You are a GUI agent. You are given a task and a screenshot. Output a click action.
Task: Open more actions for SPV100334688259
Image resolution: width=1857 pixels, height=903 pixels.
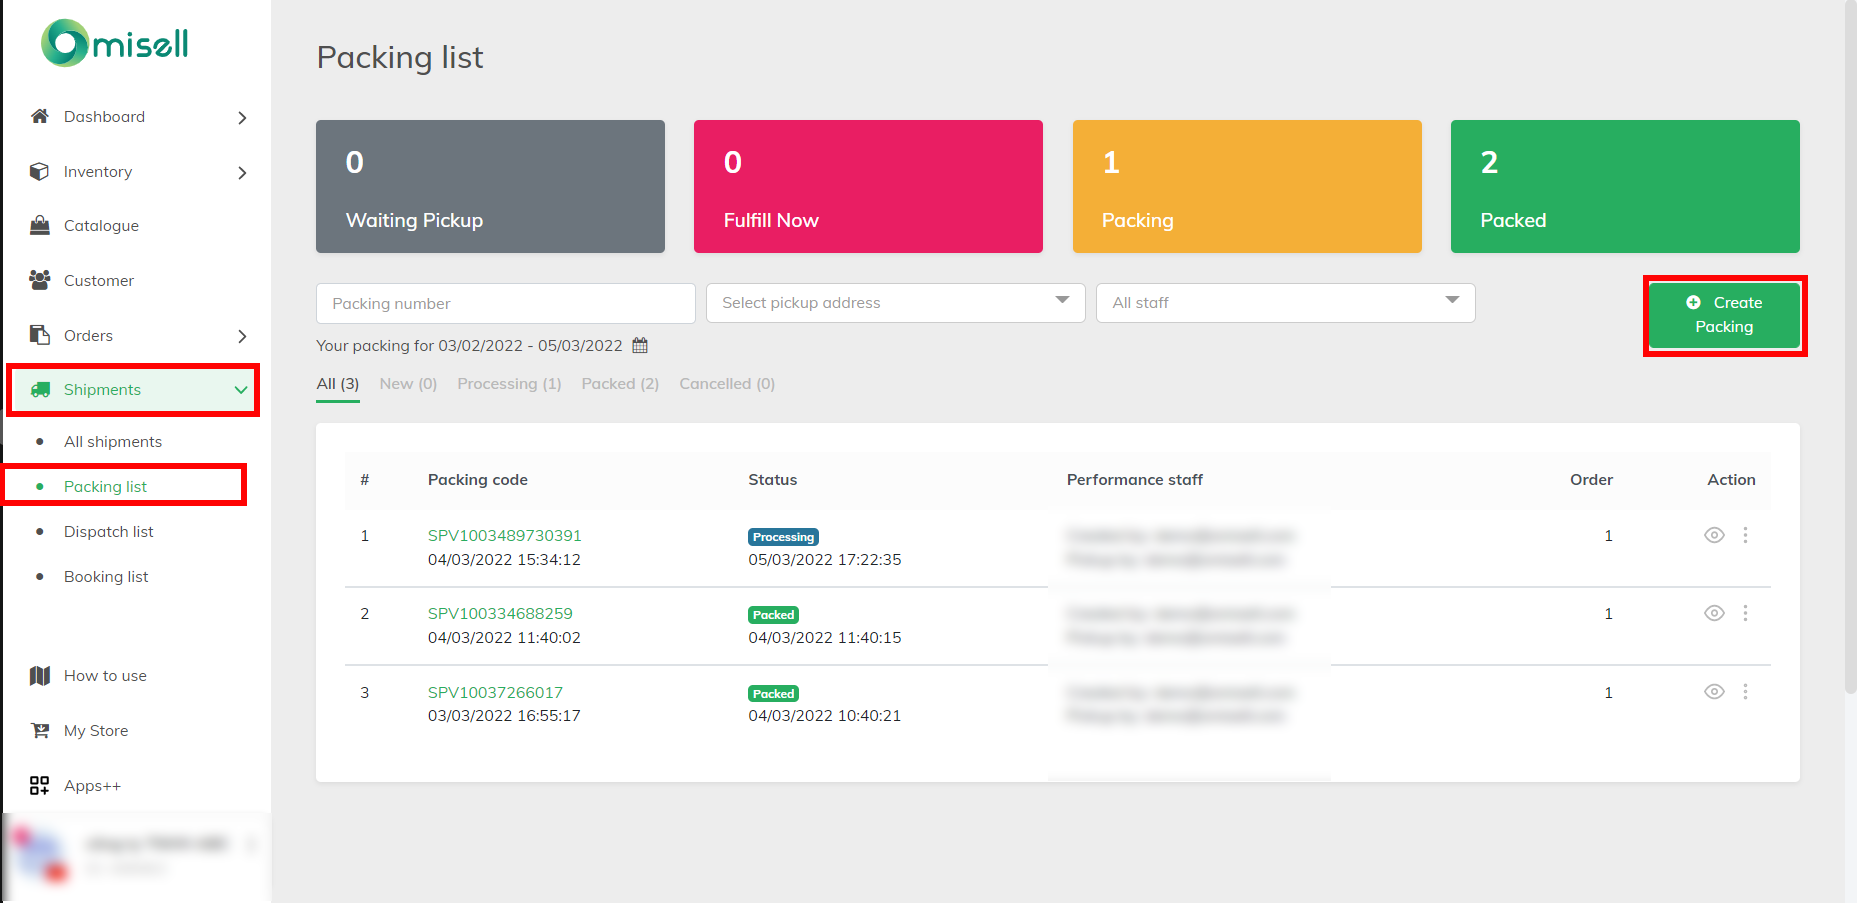[x=1745, y=613]
